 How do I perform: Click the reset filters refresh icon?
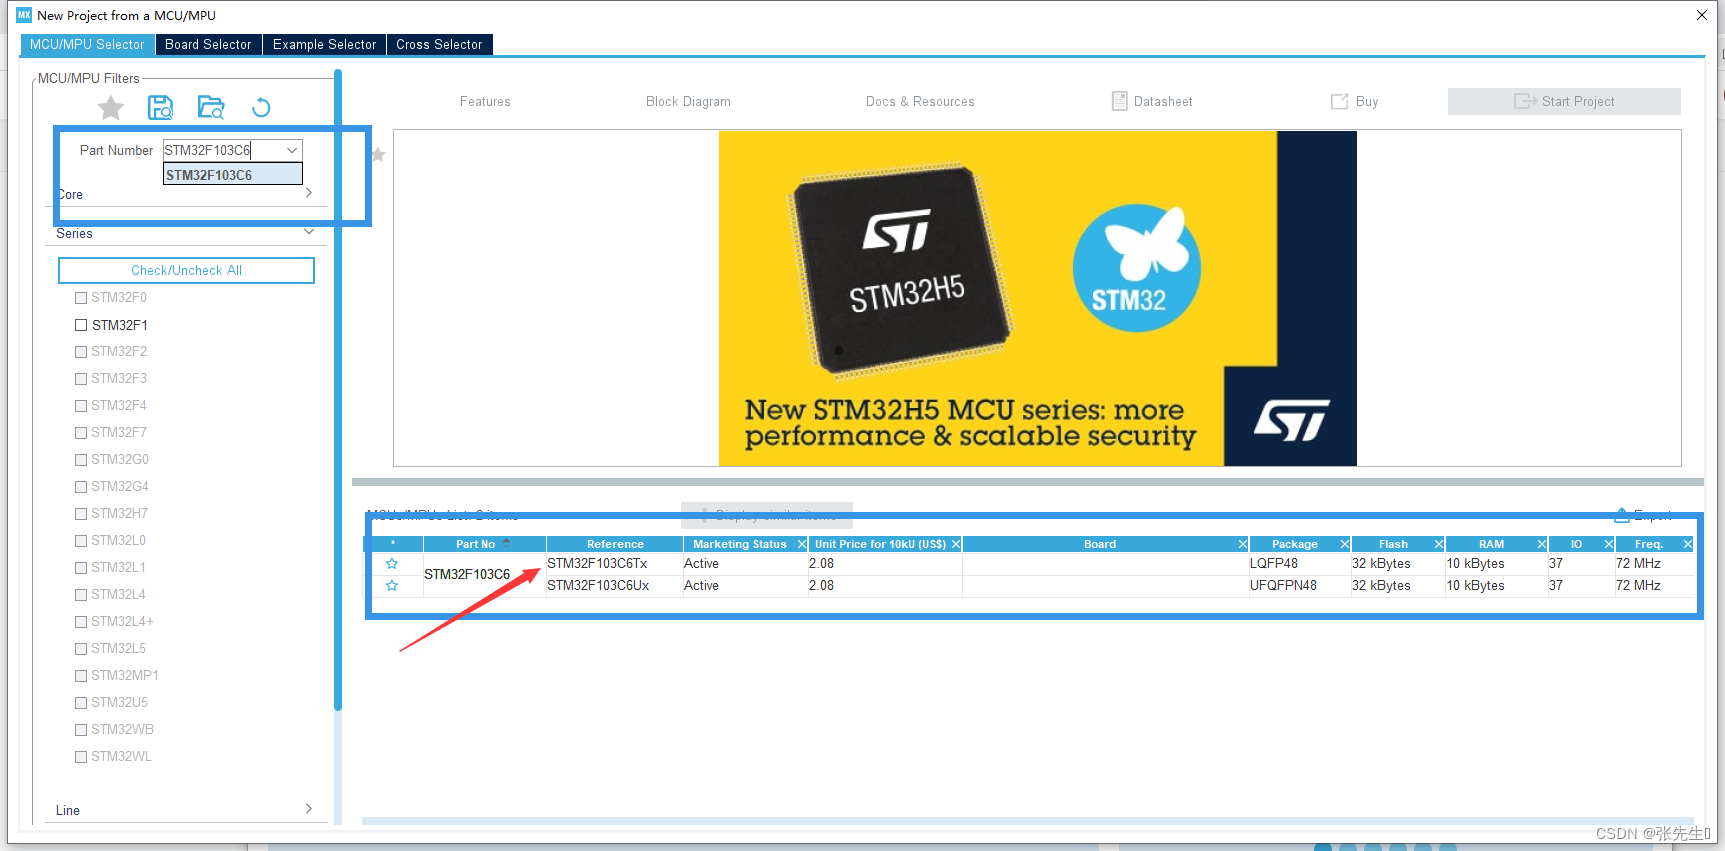click(x=261, y=107)
